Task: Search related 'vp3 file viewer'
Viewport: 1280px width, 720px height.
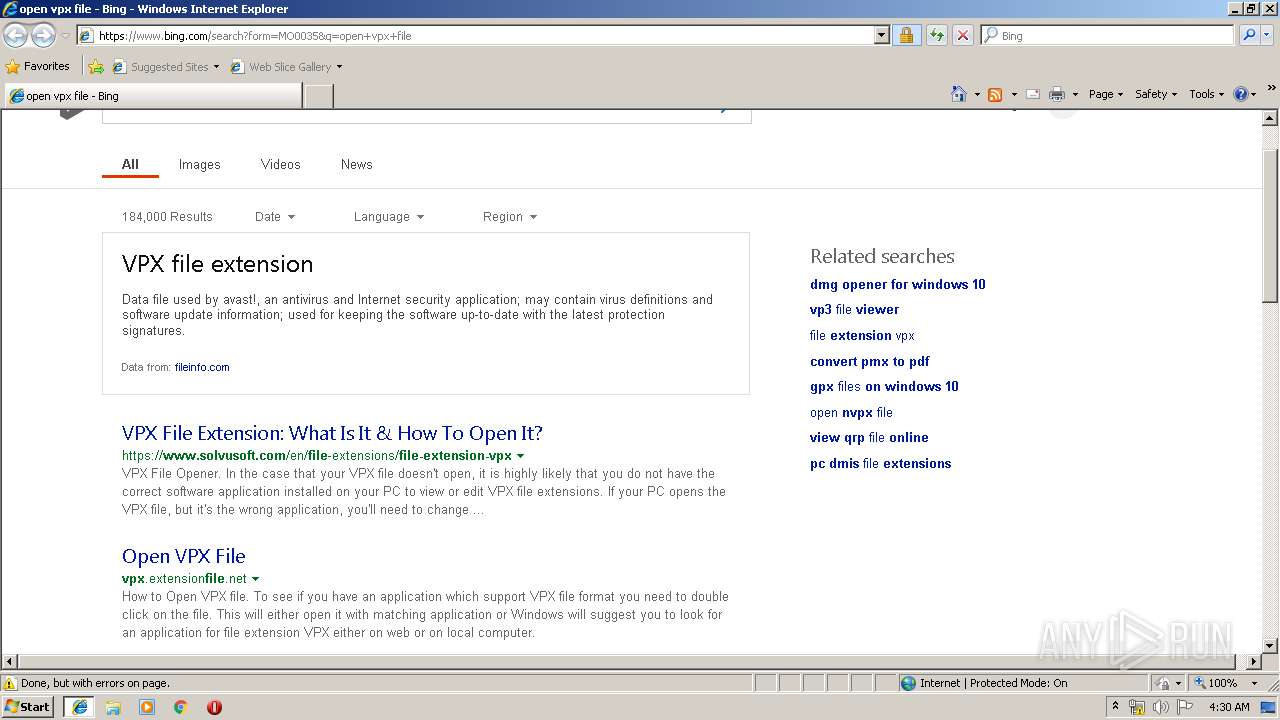Action: pos(855,310)
